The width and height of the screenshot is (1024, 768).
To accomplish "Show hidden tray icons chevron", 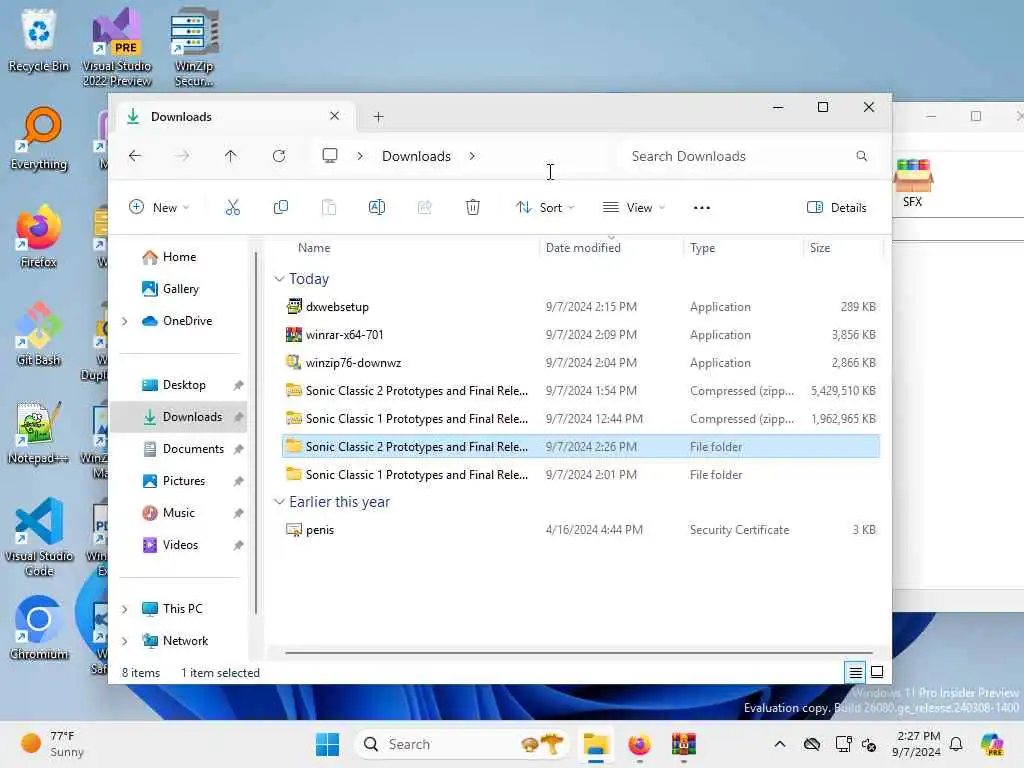I will pyautogui.click(x=780, y=744).
